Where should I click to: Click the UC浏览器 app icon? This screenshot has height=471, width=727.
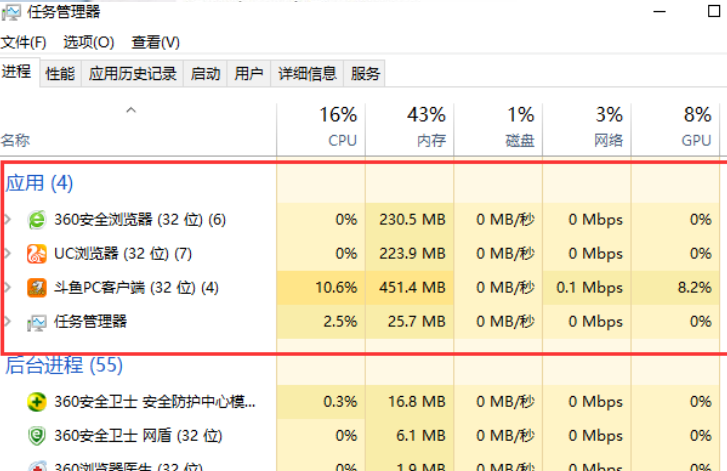pyautogui.click(x=37, y=254)
